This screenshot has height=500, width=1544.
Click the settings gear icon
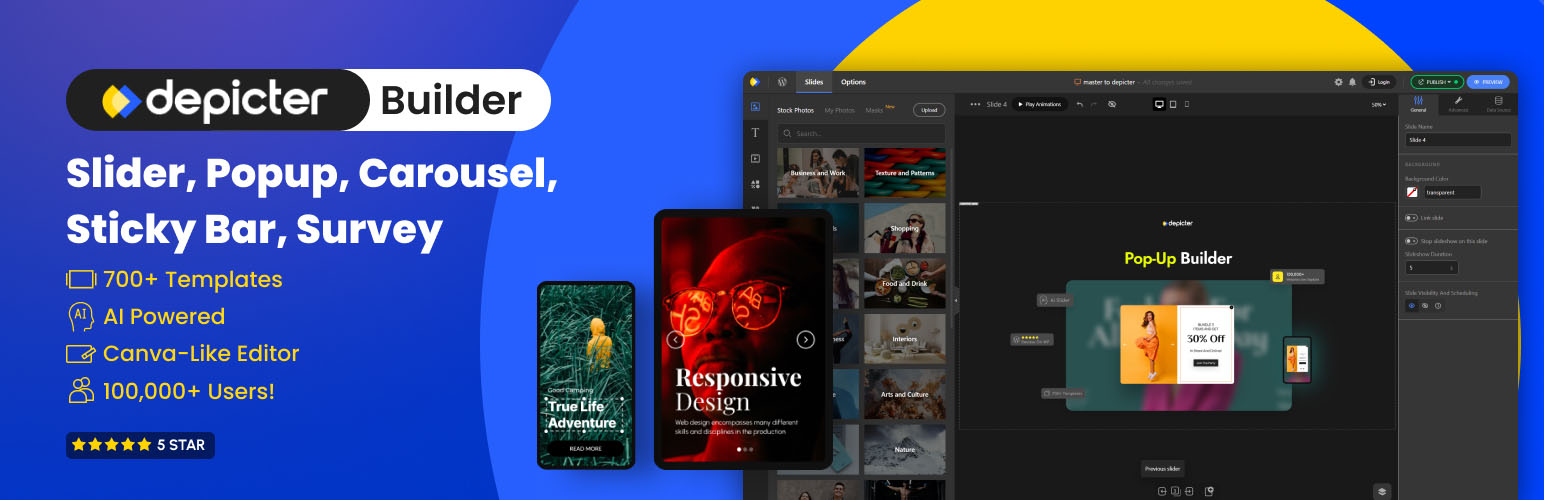(x=1339, y=82)
